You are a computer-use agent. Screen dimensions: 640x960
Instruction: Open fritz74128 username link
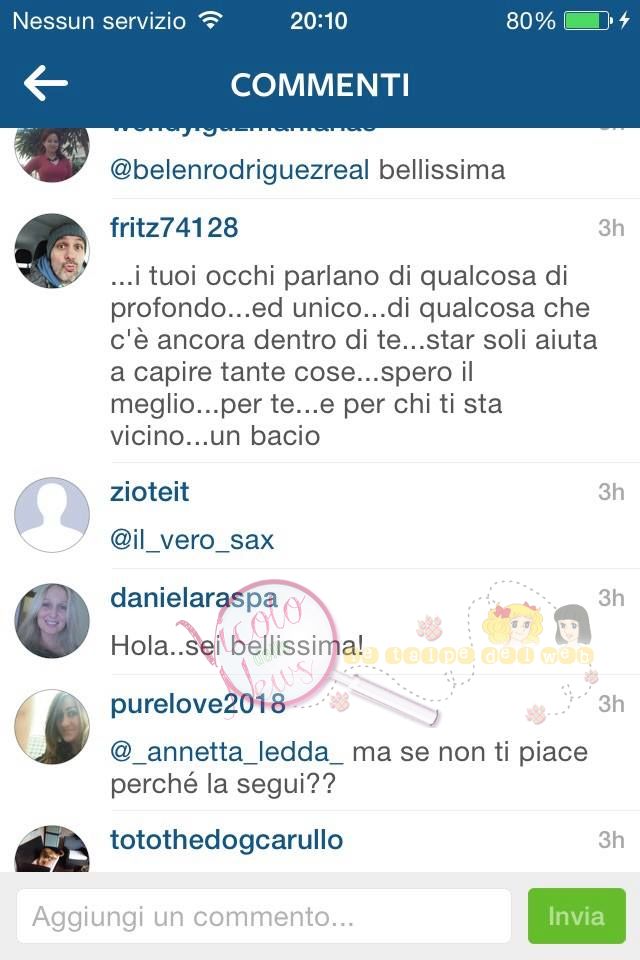(x=174, y=228)
